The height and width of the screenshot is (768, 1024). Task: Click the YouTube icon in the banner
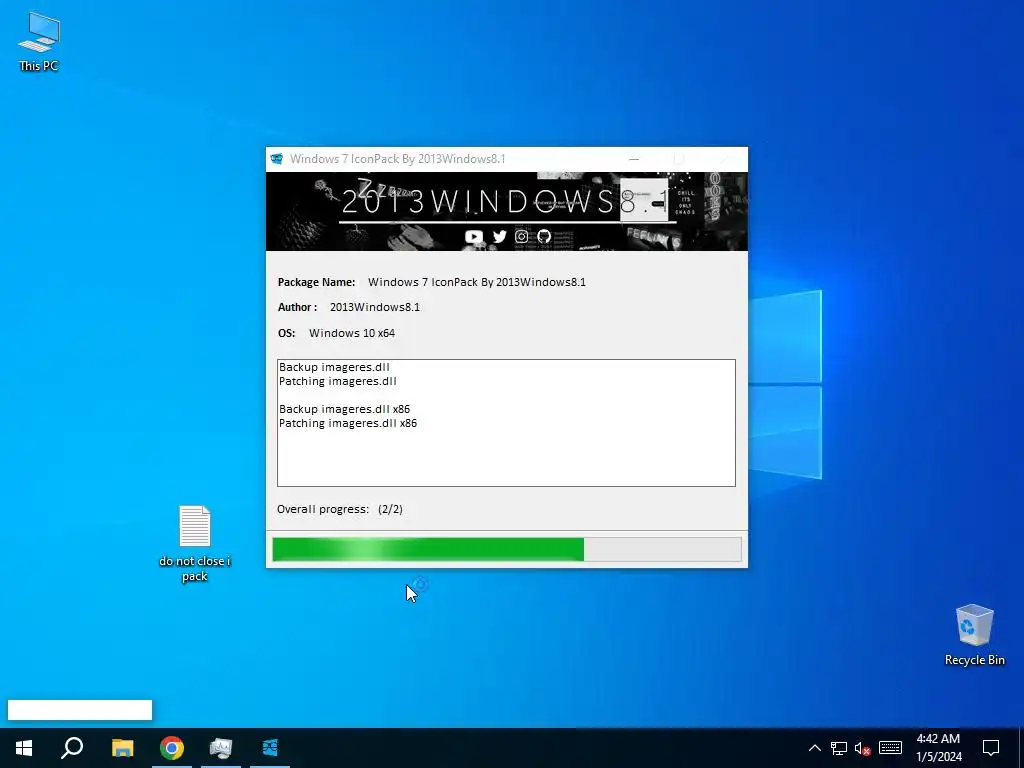point(474,236)
